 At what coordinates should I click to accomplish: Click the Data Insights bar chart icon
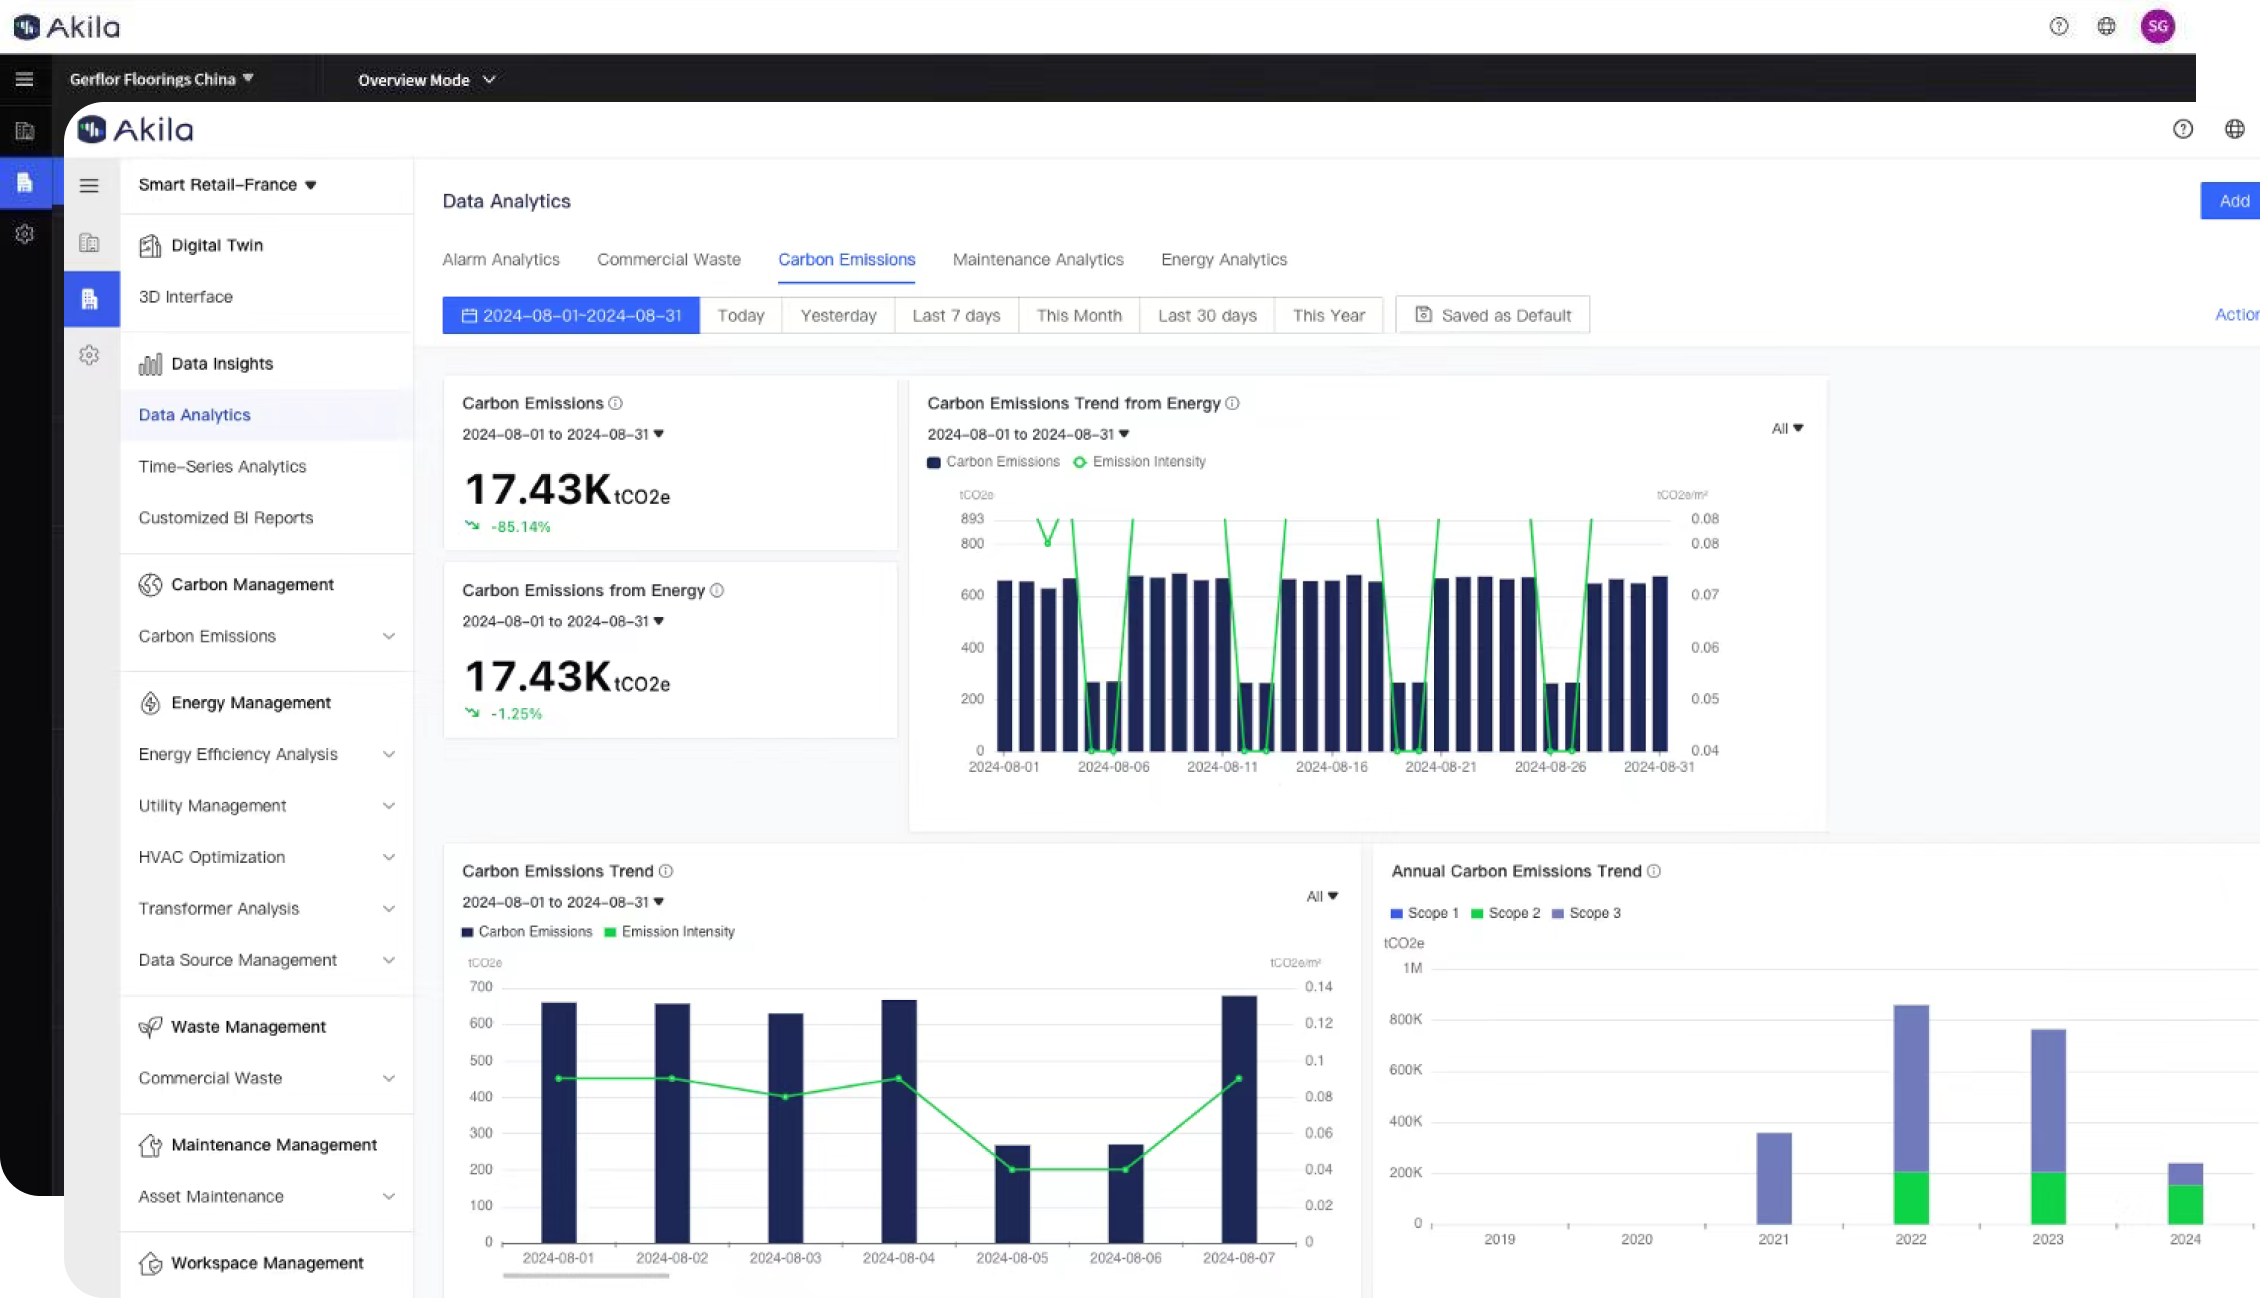click(x=150, y=363)
